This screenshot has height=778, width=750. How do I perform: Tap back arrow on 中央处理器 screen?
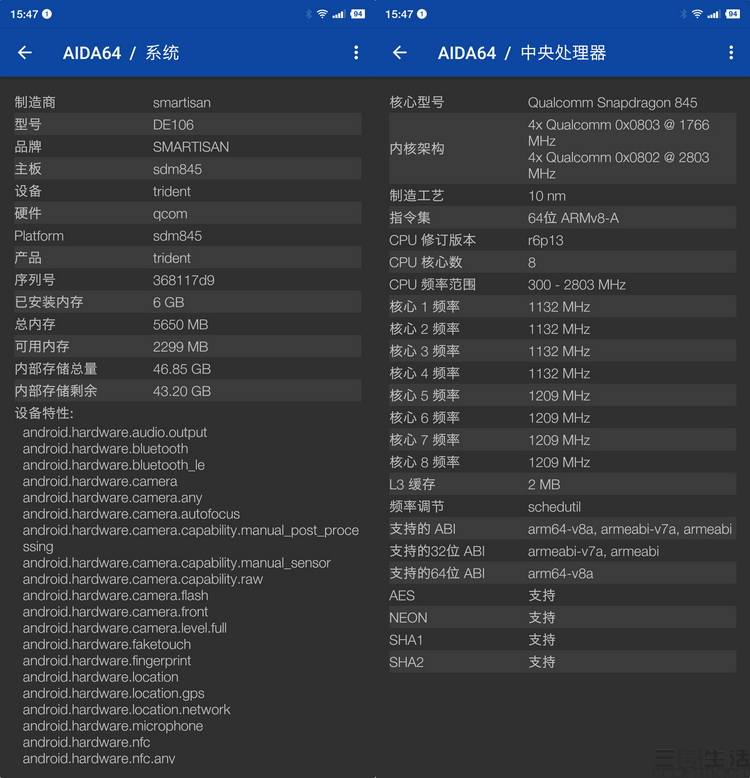point(400,53)
